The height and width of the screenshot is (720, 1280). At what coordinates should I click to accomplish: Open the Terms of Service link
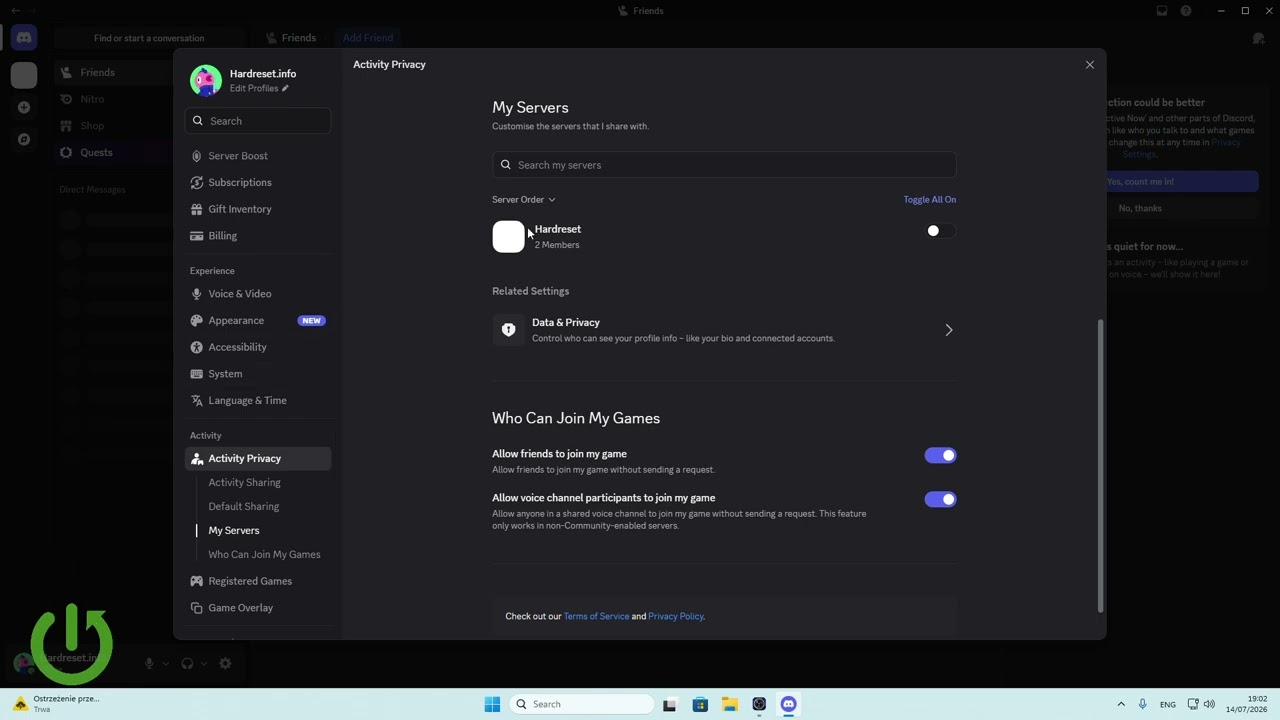point(596,616)
